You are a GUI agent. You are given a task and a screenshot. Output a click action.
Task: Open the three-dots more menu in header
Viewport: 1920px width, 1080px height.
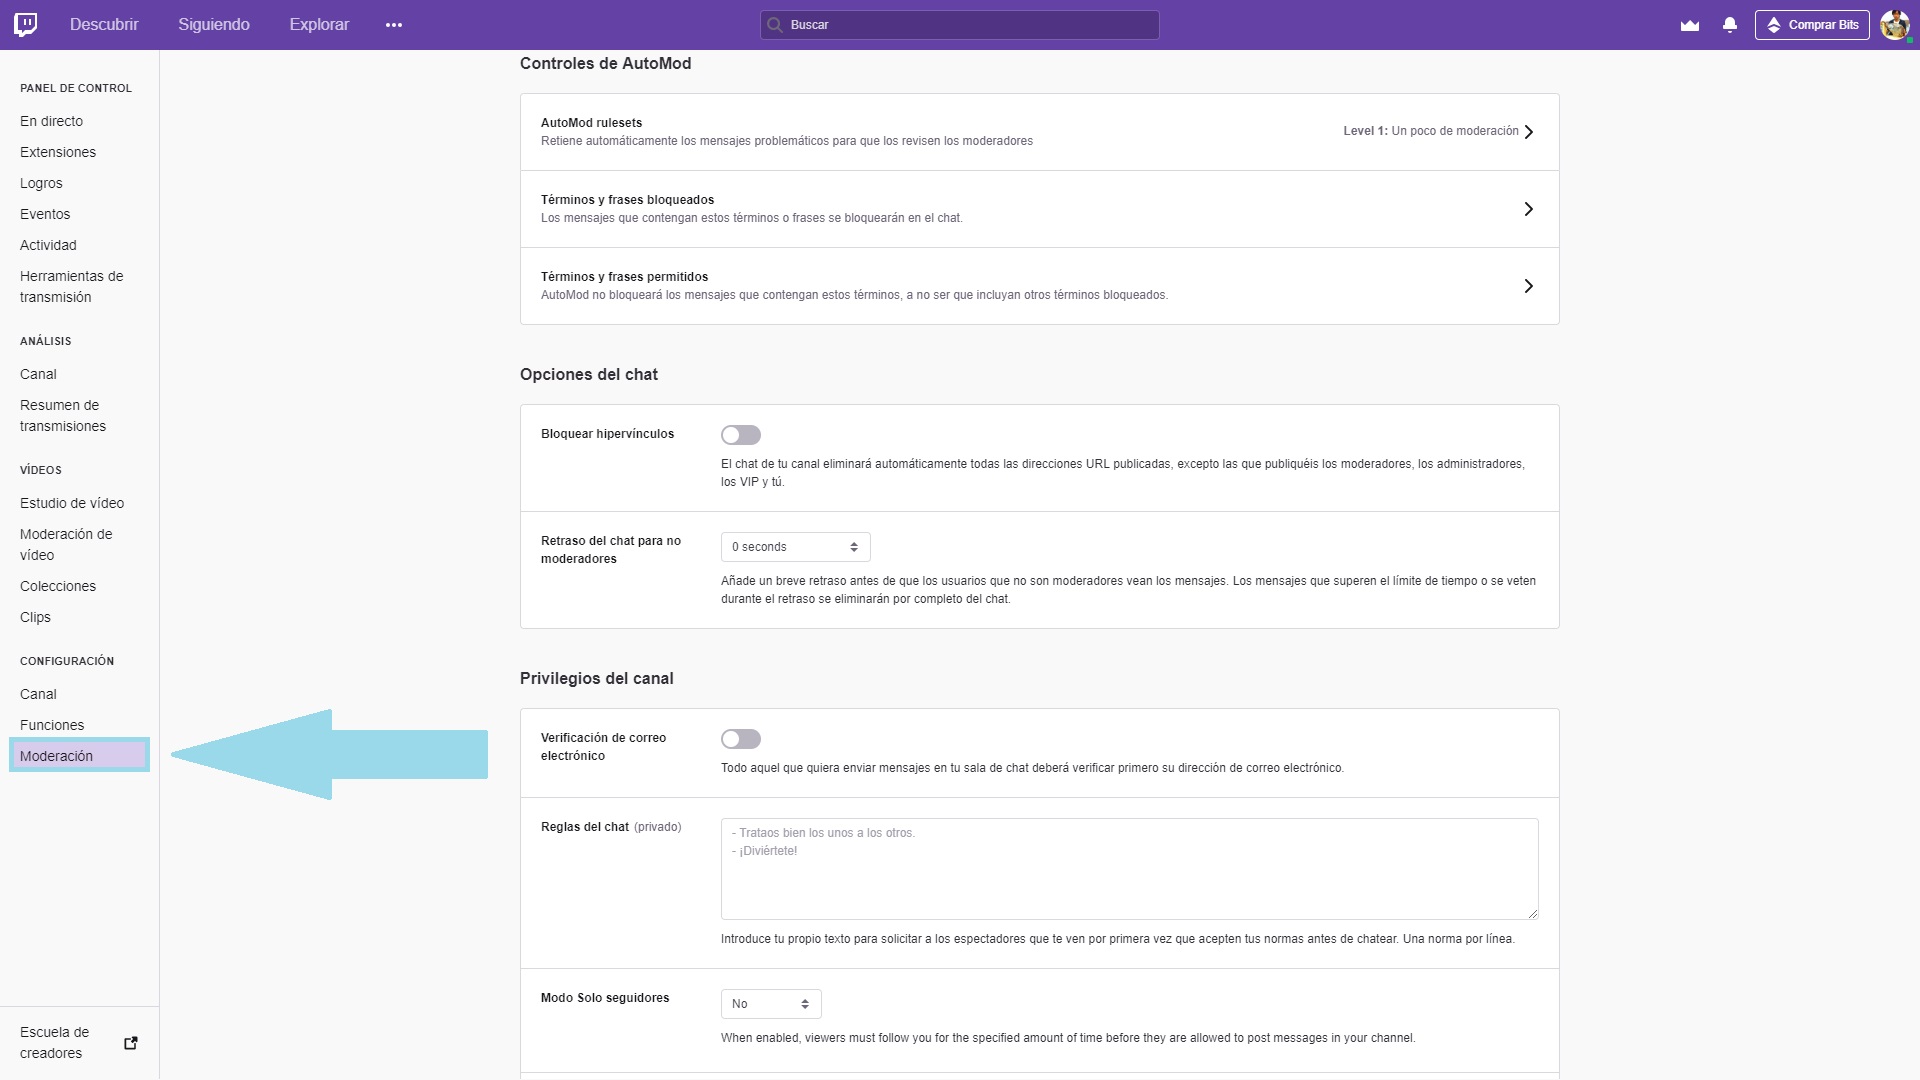[394, 25]
